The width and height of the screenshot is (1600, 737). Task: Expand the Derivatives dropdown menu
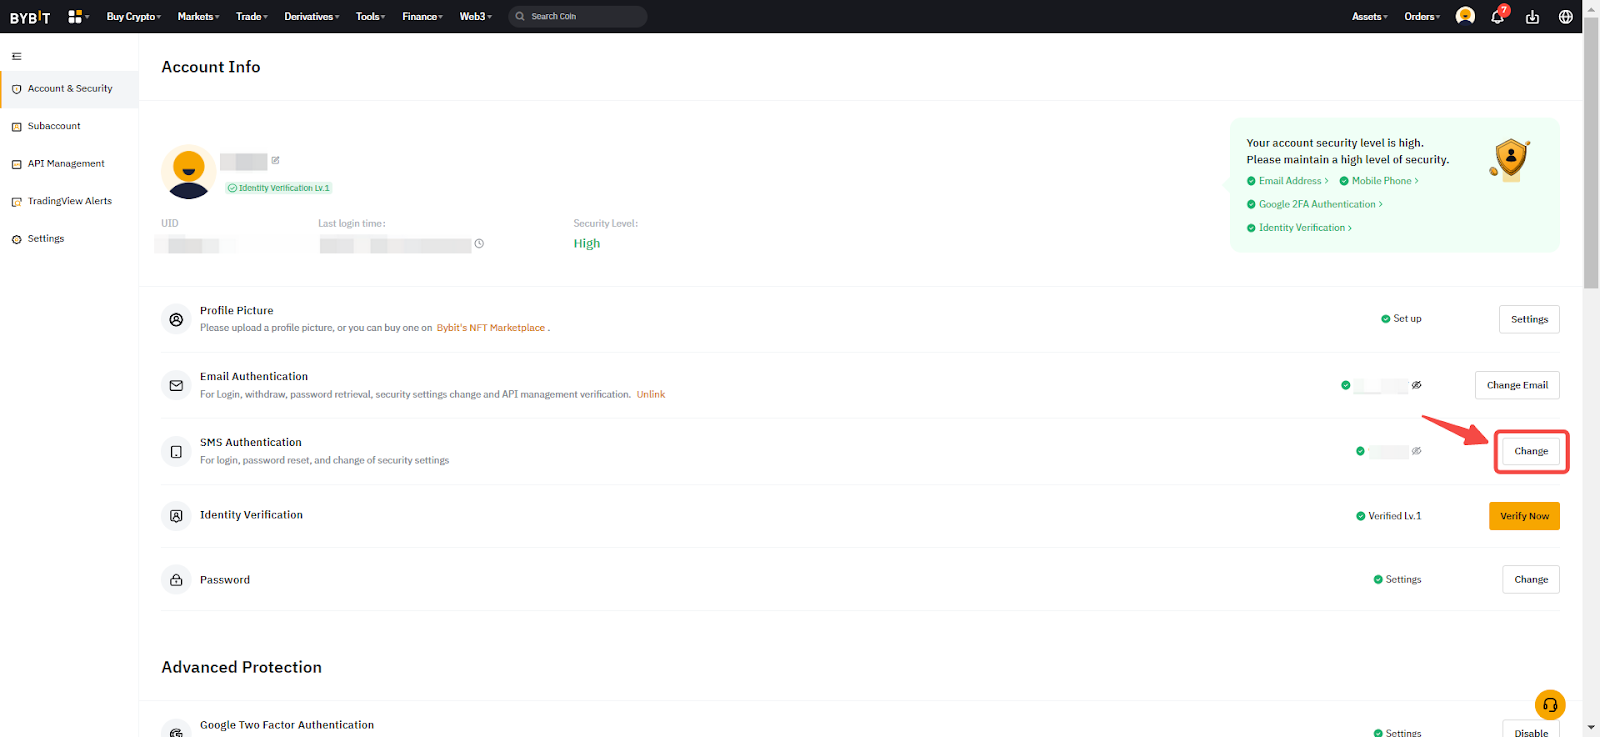(x=311, y=17)
